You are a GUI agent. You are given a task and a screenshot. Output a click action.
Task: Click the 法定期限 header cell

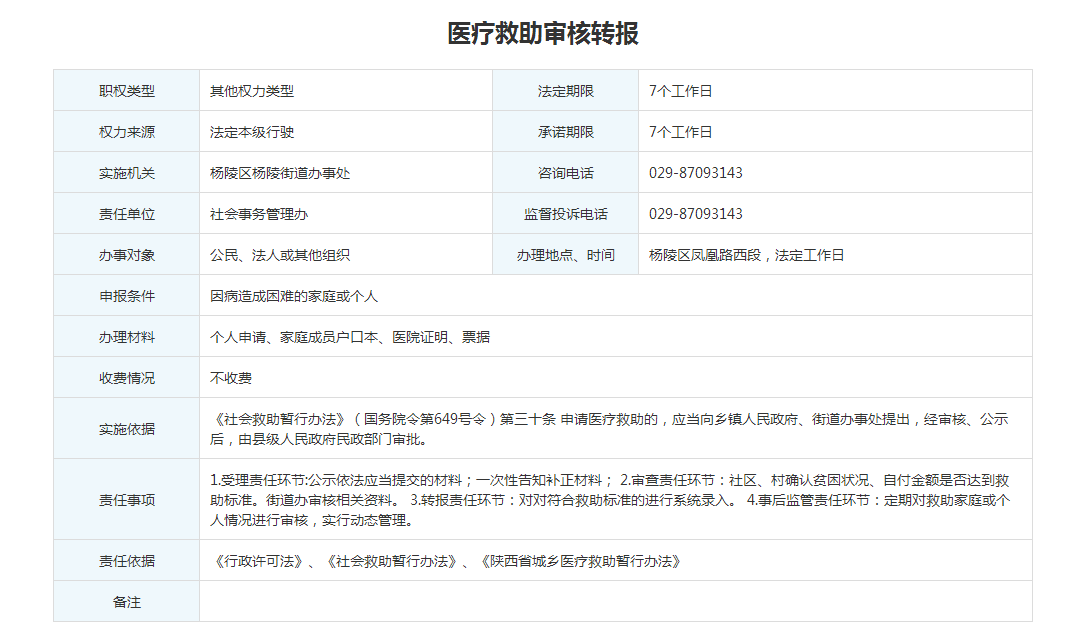565,91
